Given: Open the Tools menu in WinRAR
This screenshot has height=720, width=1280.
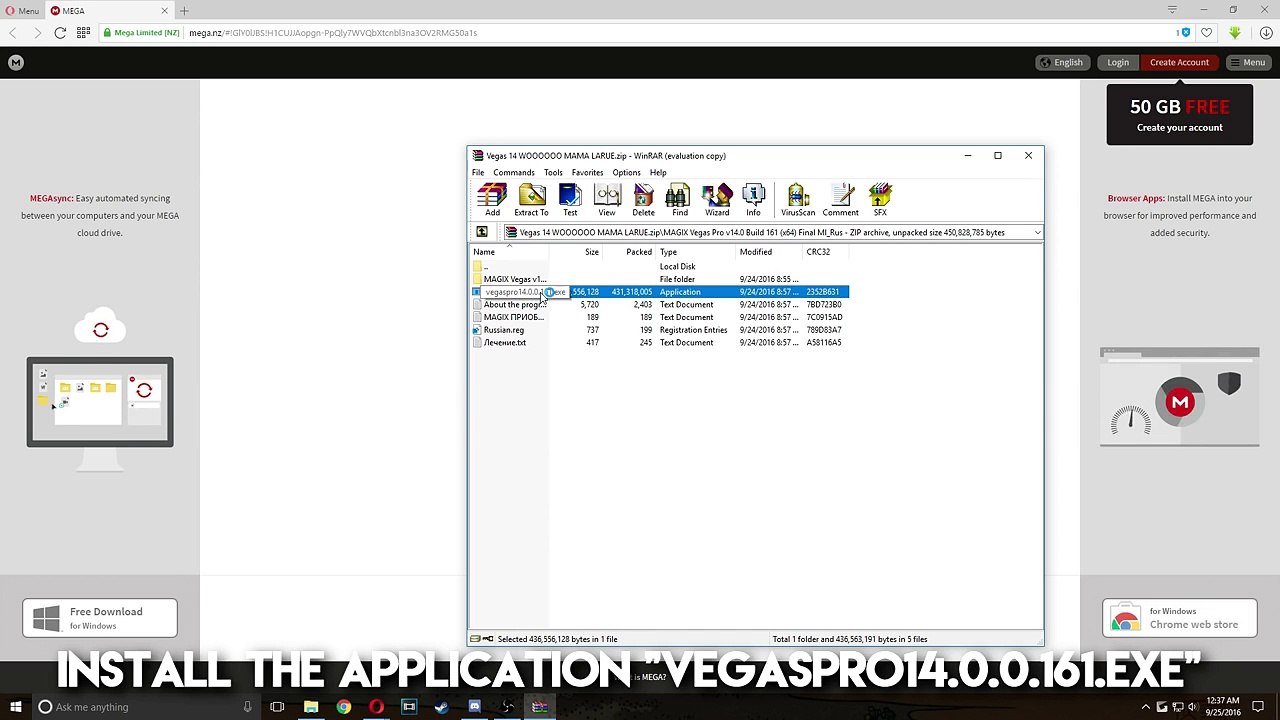Looking at the screenshot, I should 553,172.
